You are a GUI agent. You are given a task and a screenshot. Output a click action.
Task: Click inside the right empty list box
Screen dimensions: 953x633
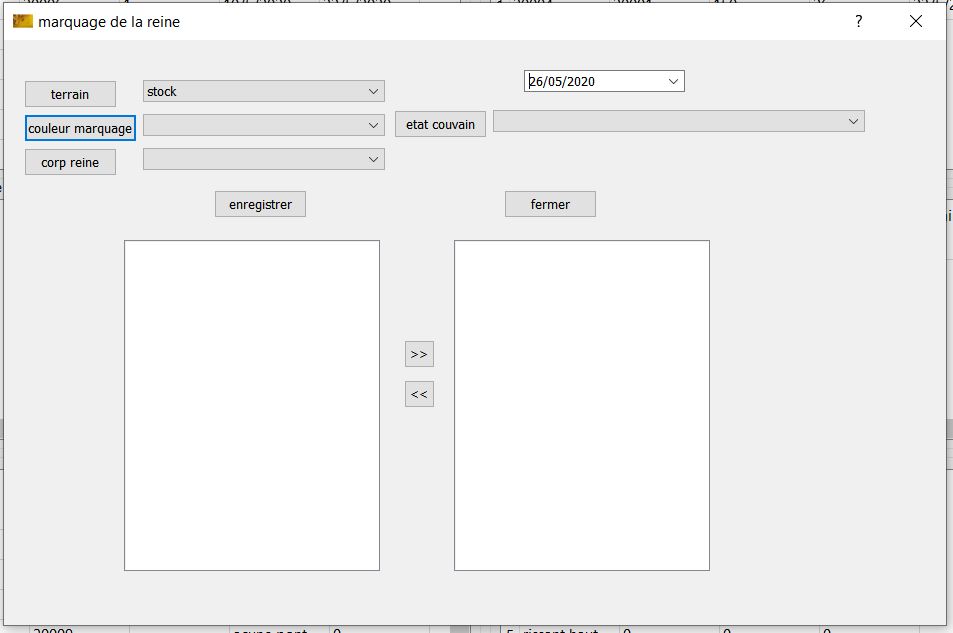(x=581, y=405)
